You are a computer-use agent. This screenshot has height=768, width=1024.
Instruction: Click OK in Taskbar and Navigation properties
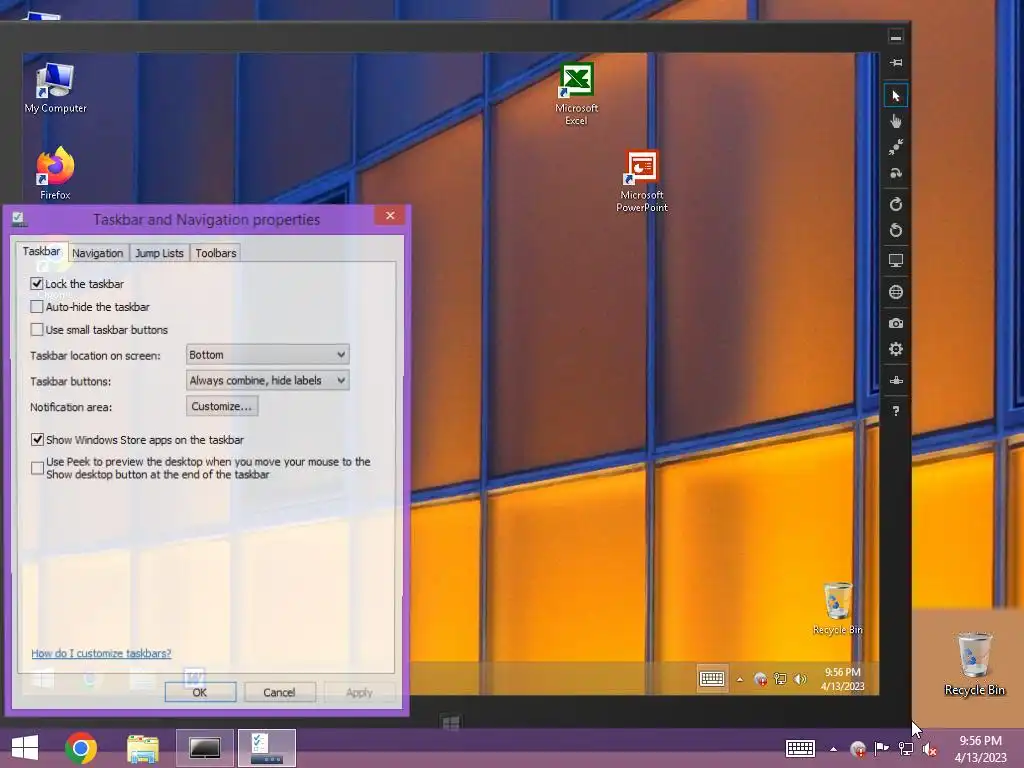(x=200, y=692)
